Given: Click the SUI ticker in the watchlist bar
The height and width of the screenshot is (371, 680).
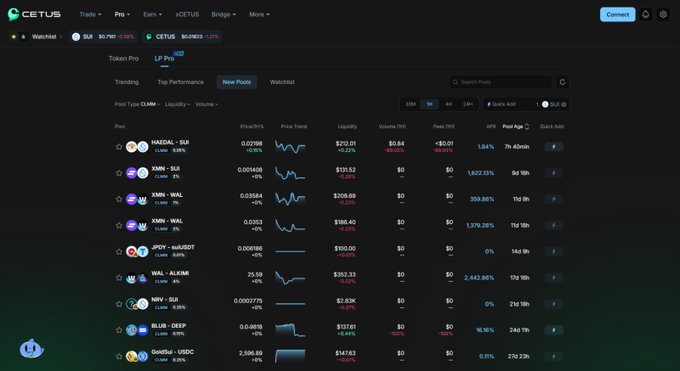Looking at the screenshot, I should click(103, 37).
